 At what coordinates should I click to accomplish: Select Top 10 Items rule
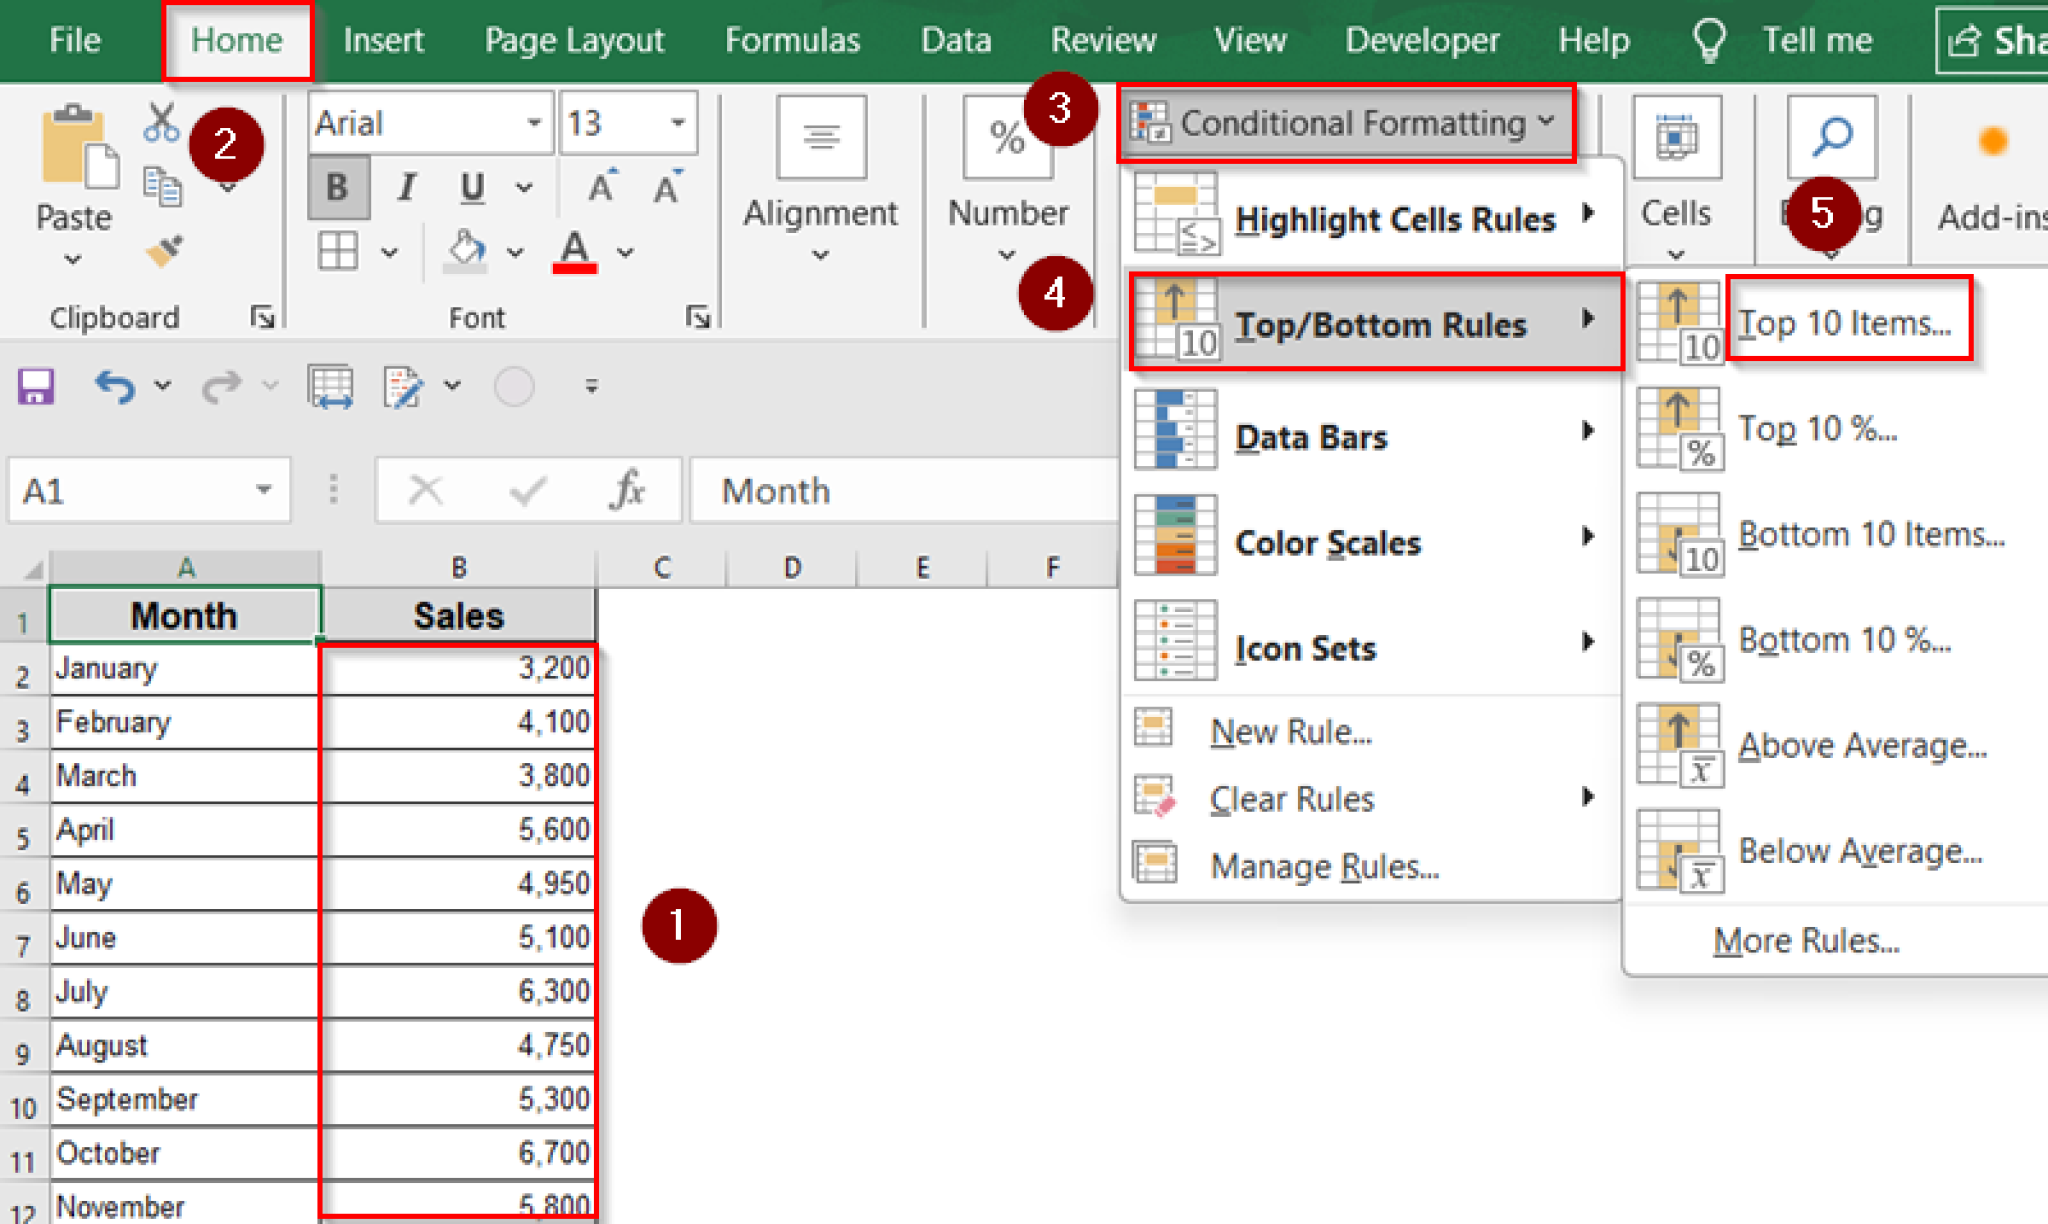pos(1848,321)
